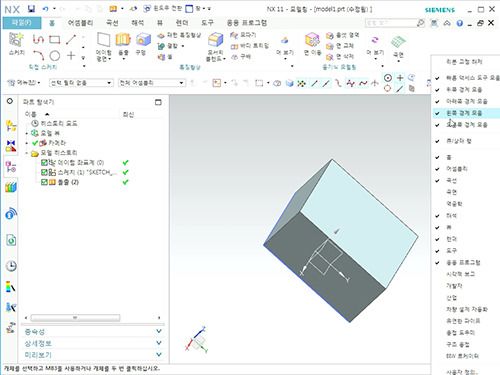Click the Pattern Feature icon
Screen dimensions: 500x375
[x=161, y=35]
